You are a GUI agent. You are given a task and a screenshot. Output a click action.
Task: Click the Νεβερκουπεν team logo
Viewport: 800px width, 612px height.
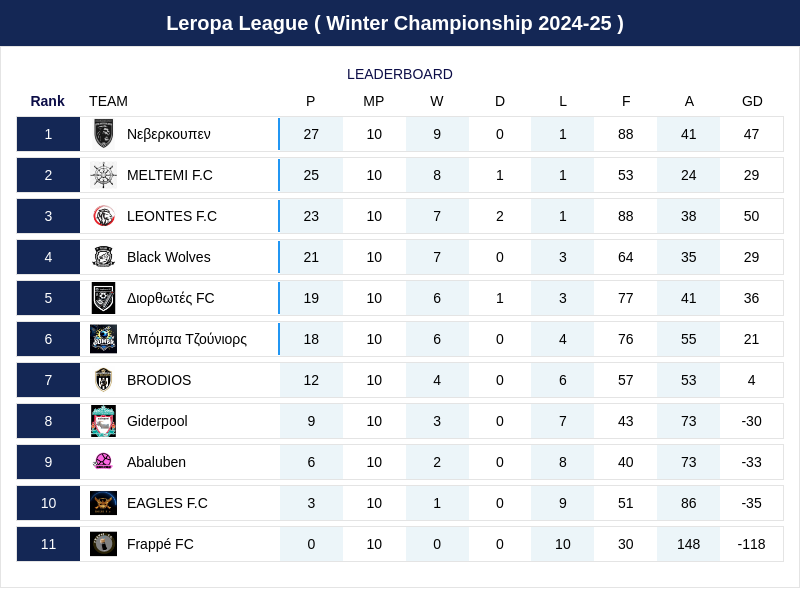click(x=103, y=134)
